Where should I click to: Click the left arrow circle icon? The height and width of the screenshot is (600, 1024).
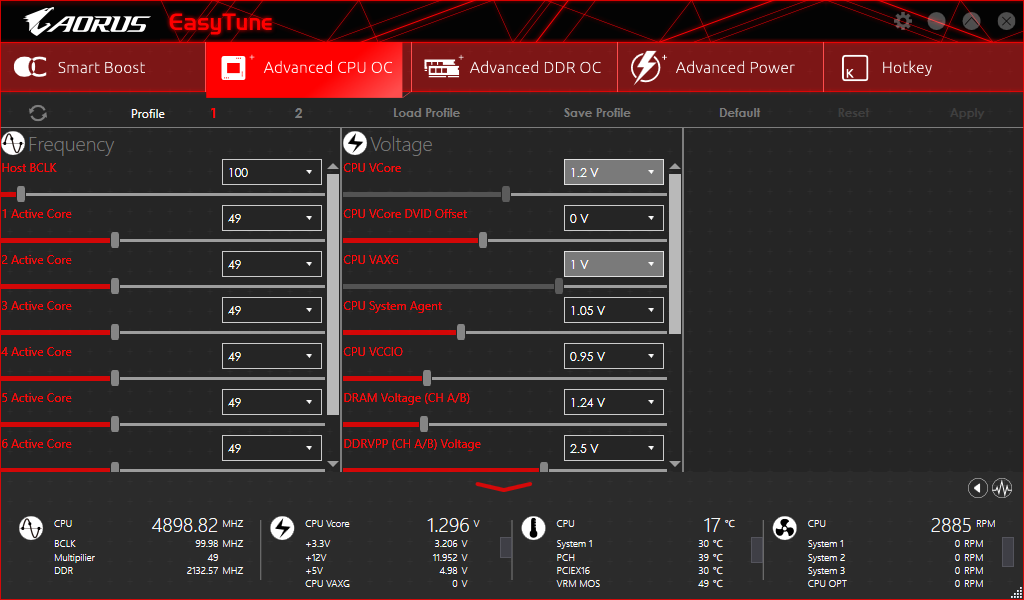[978, 488]
